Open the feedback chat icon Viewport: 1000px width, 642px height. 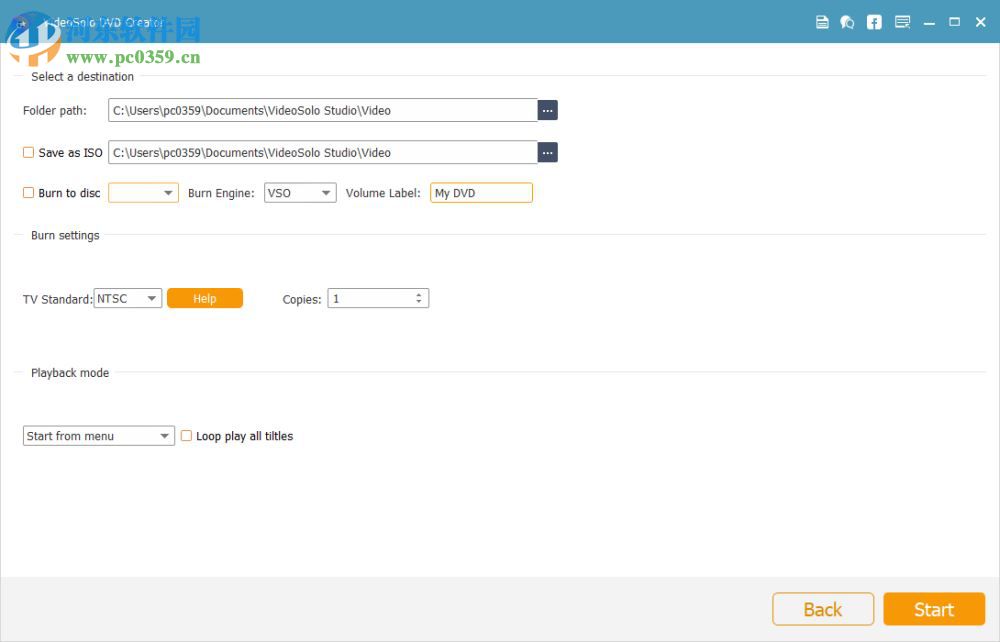[848, 21]
